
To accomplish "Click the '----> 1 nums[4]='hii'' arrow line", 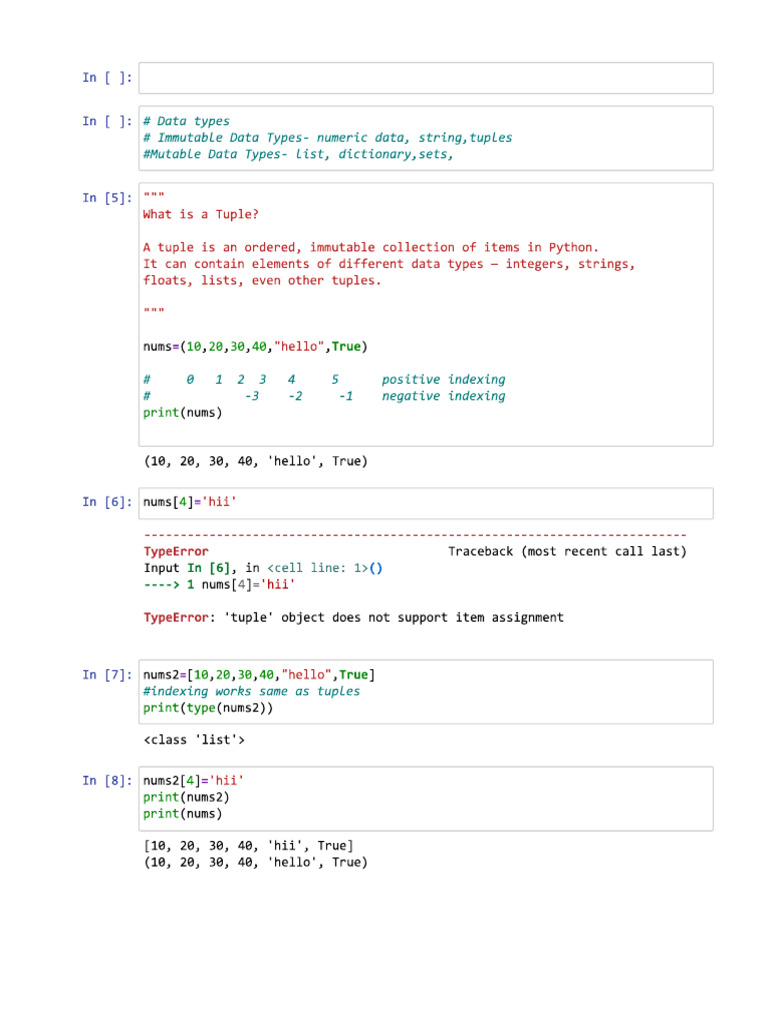I will [219, 584].
